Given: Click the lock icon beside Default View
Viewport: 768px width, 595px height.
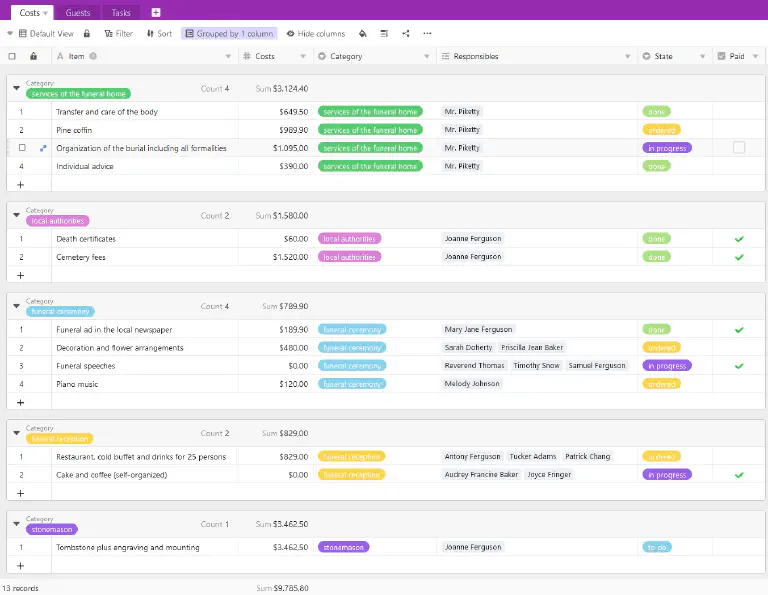Looking at the screenshot, I should pyautogui.click(x=87, y=34).
